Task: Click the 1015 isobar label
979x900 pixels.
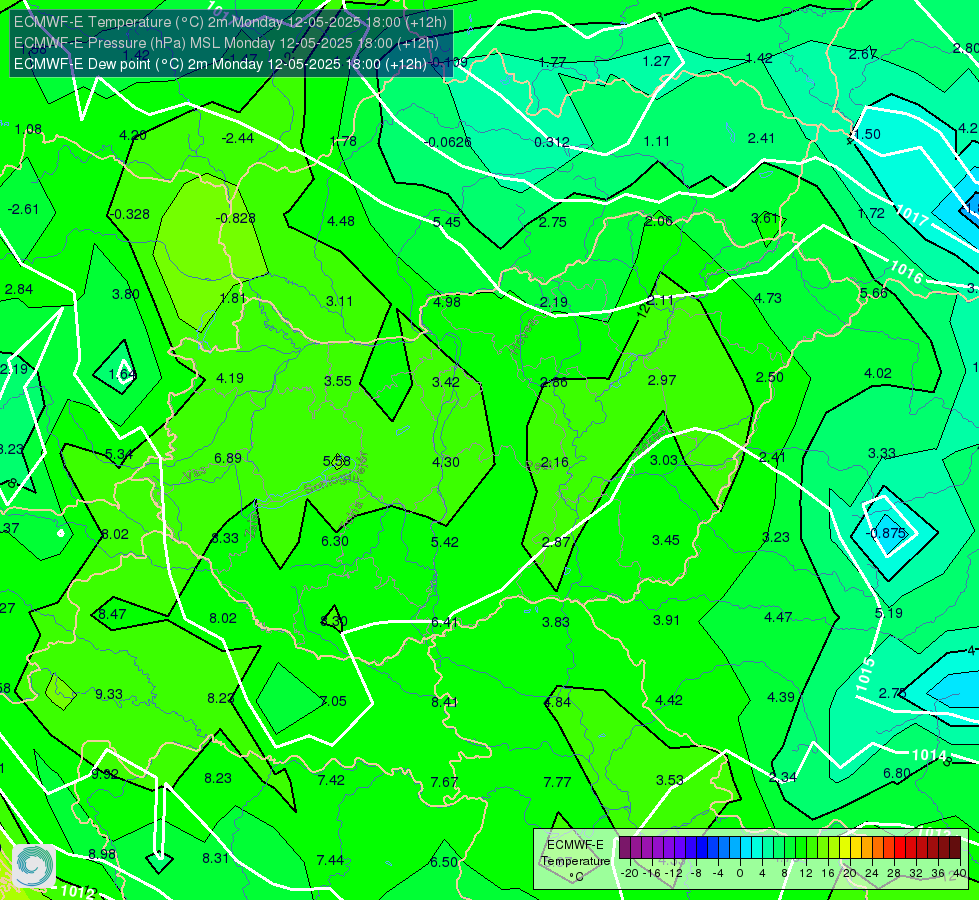Action: tap(865, 675)
